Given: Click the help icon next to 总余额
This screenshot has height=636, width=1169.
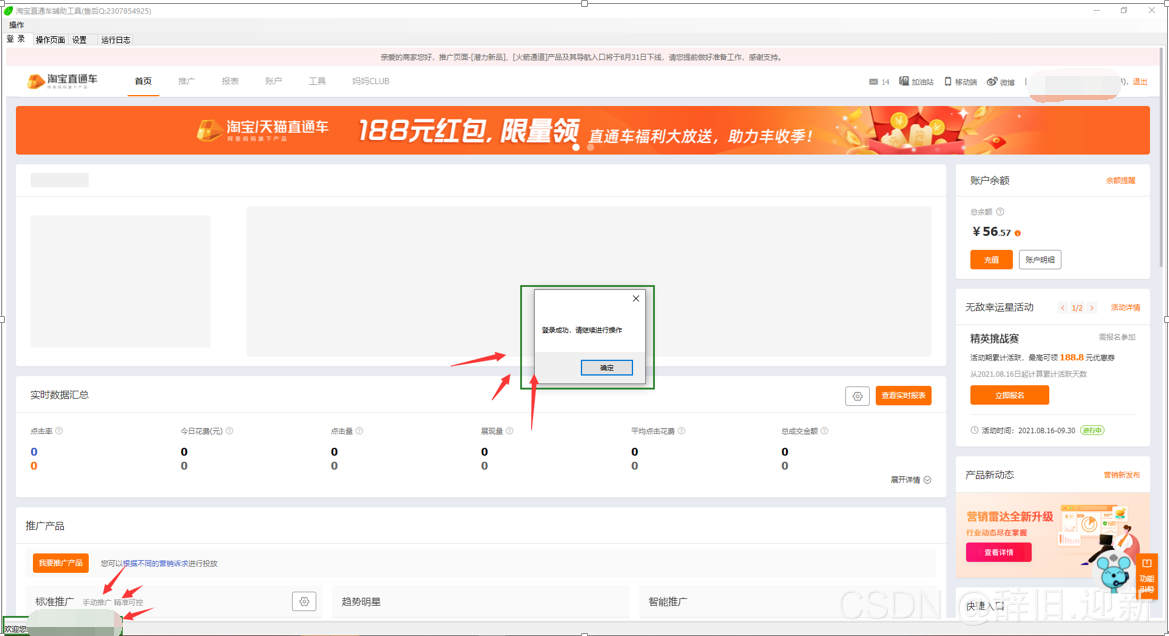Looking at the screenshot, I should coord(1001,212).
